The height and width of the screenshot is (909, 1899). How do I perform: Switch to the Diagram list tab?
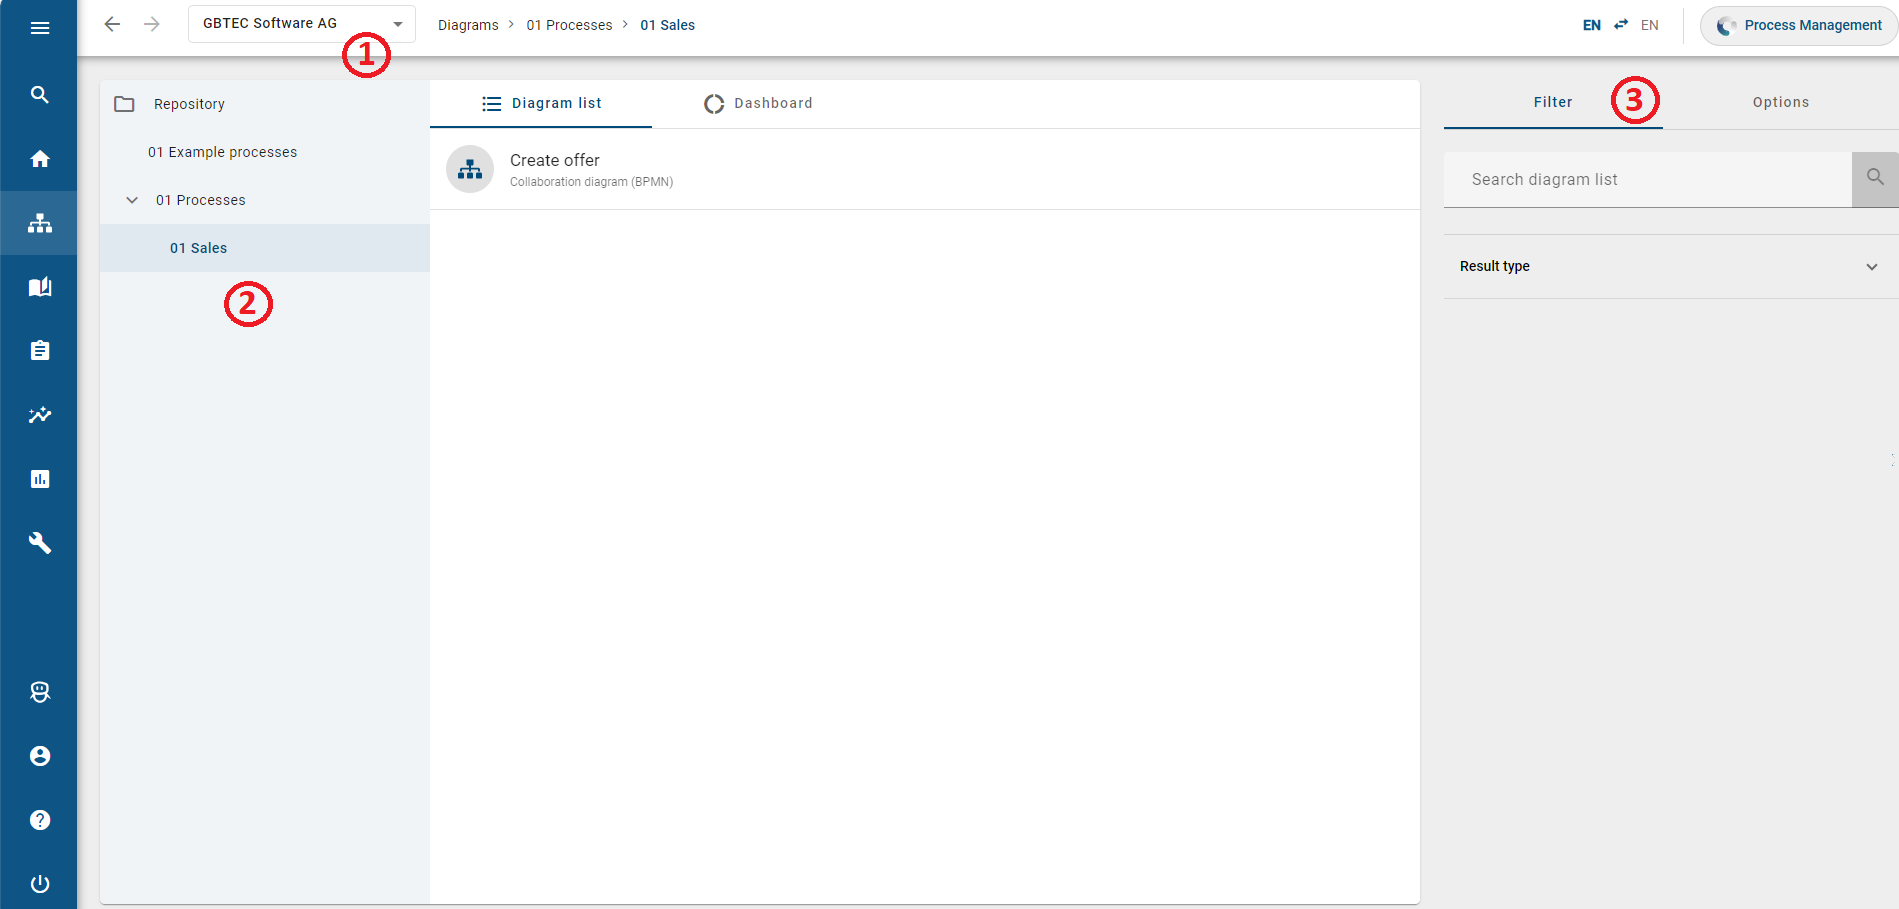pyautogui.click(x=541, y=103)
